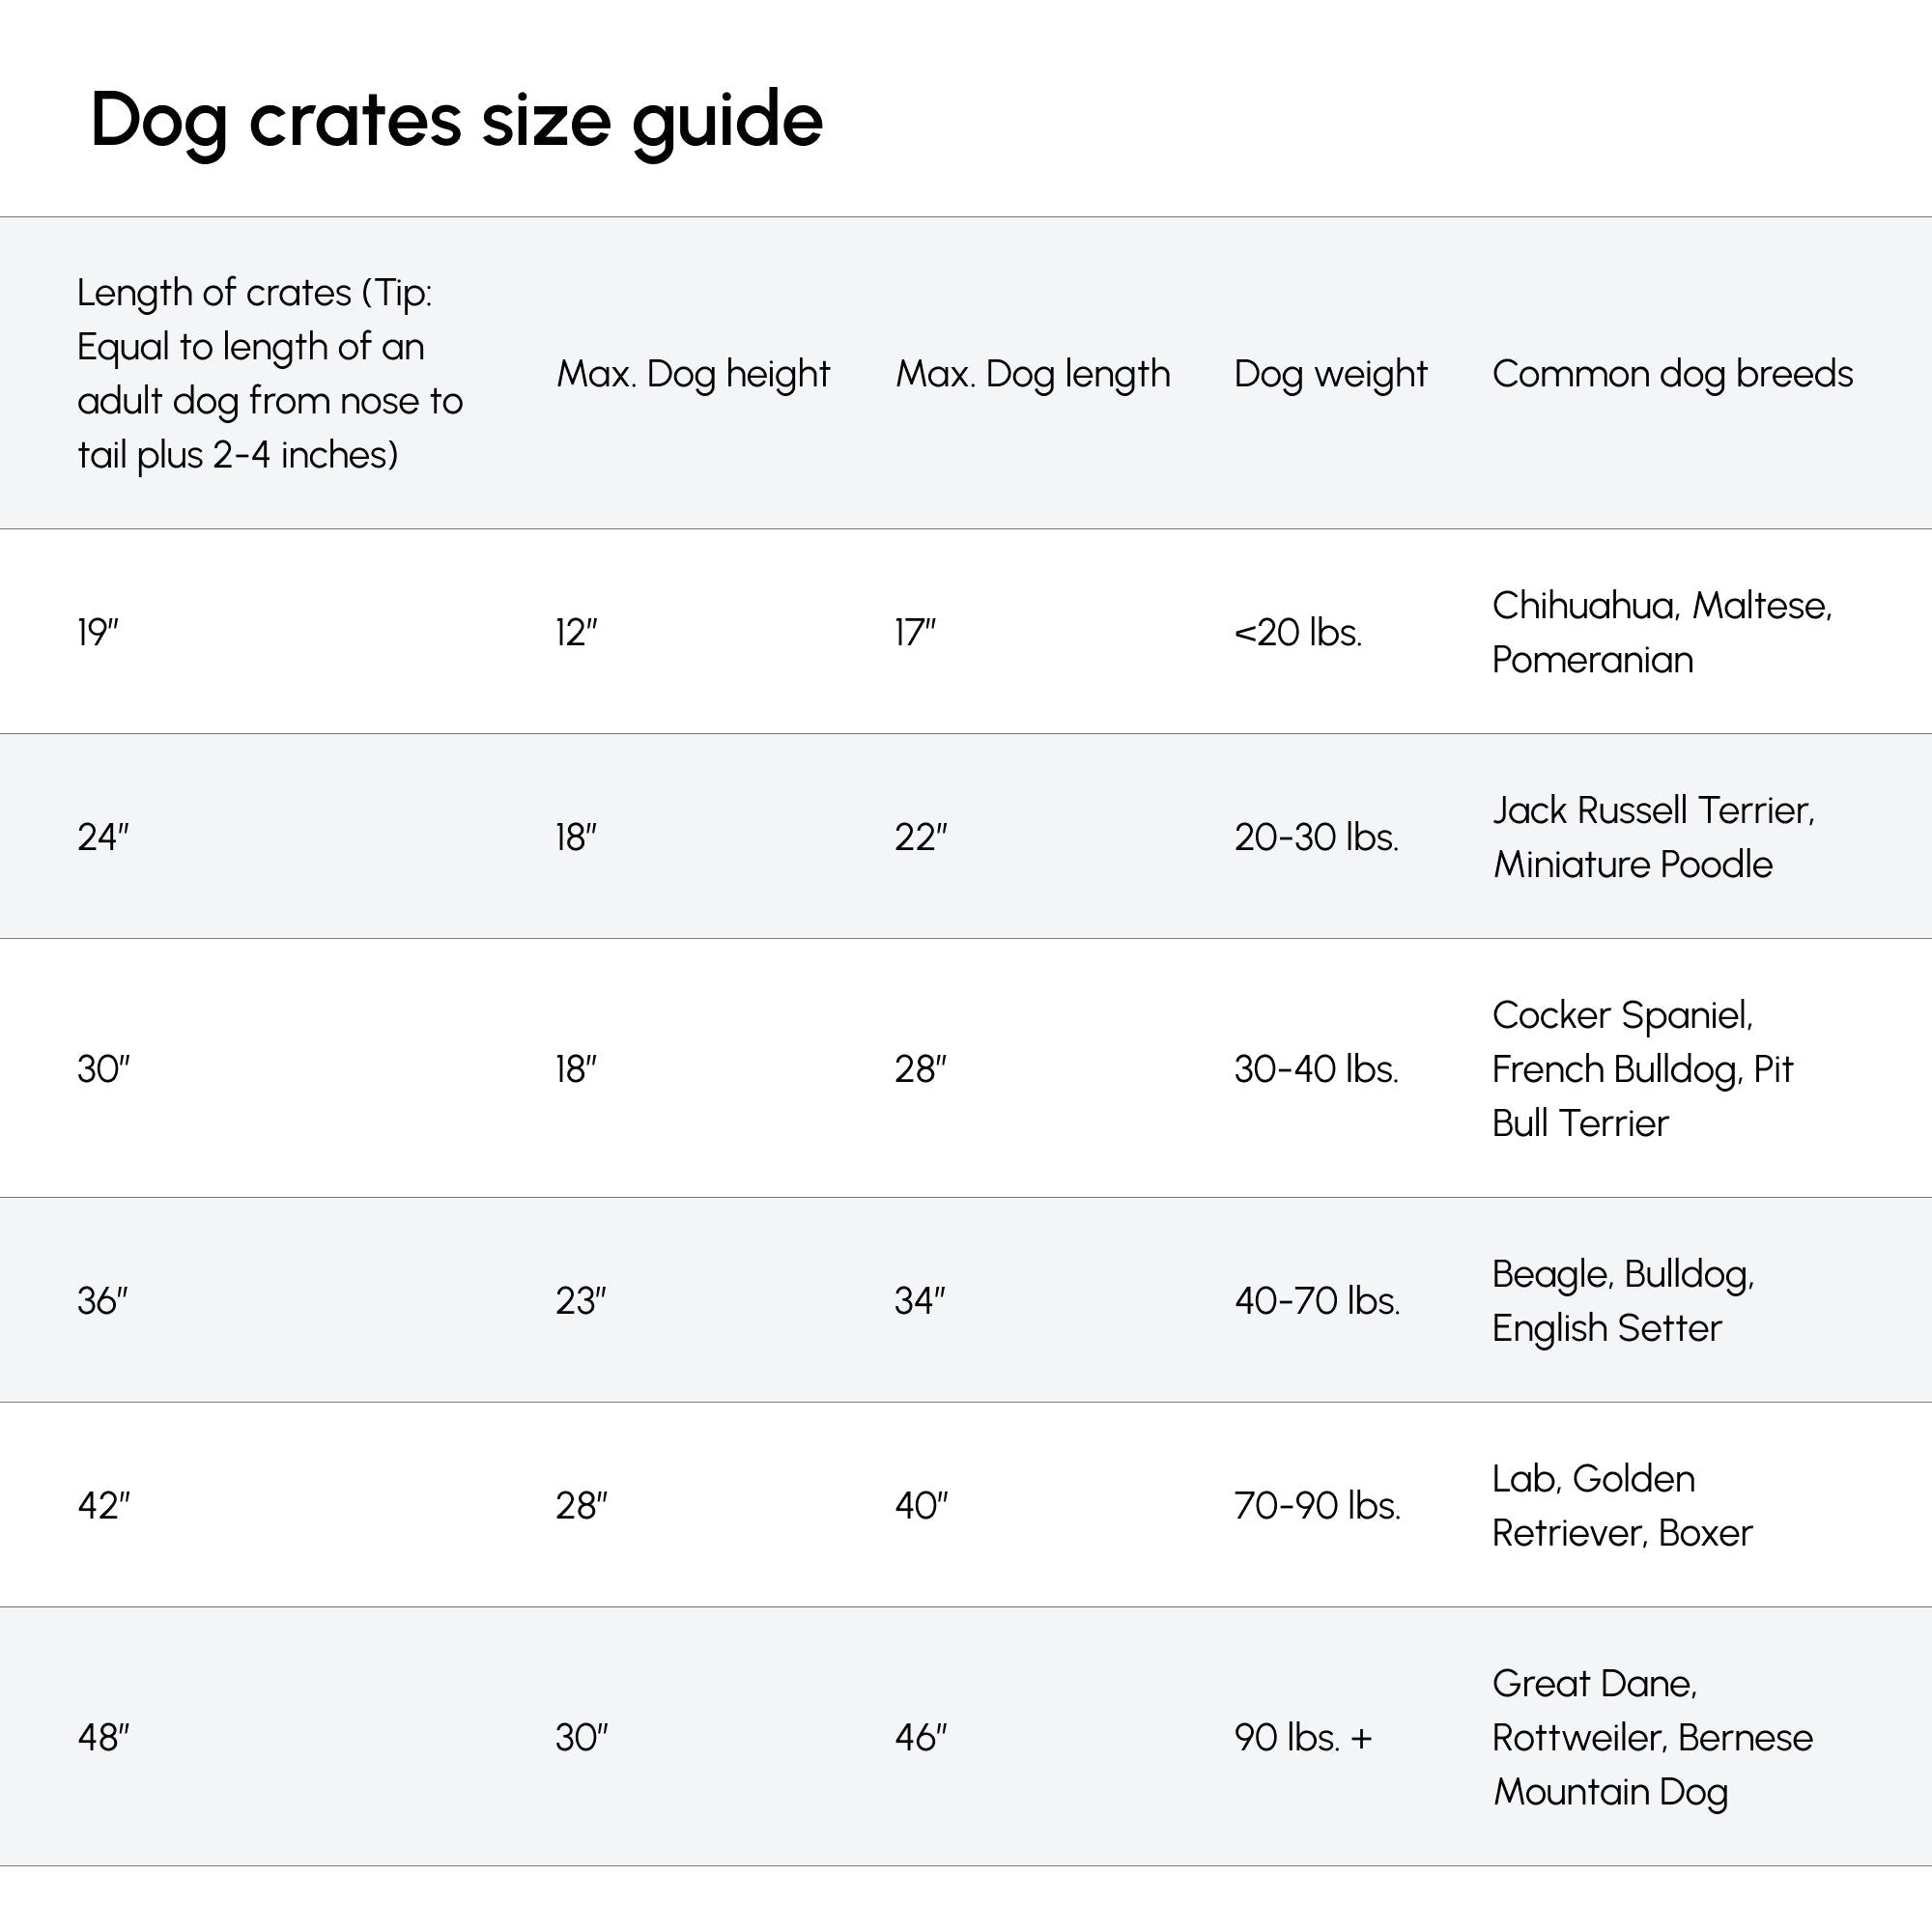The image size is (1932, 1932).
Task: Click 'Lab, Golden Retriever, Boxer' breeds cell
Action: [1621, 1505]
